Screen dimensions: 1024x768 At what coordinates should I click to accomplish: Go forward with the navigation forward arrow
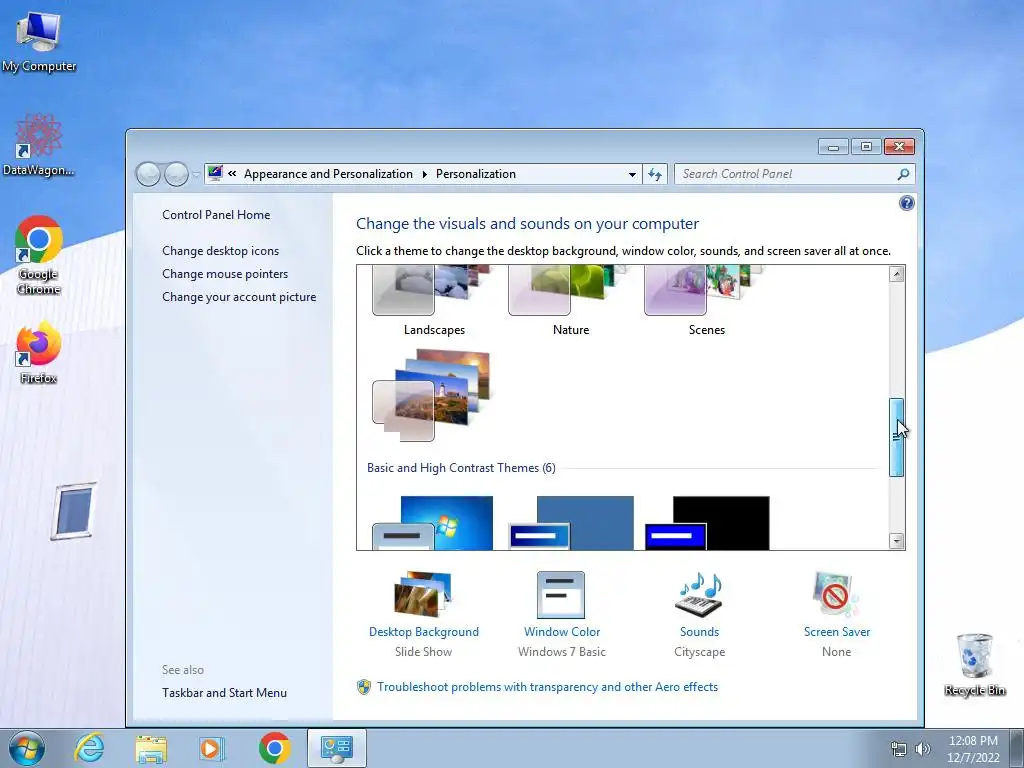click(176, 174)
